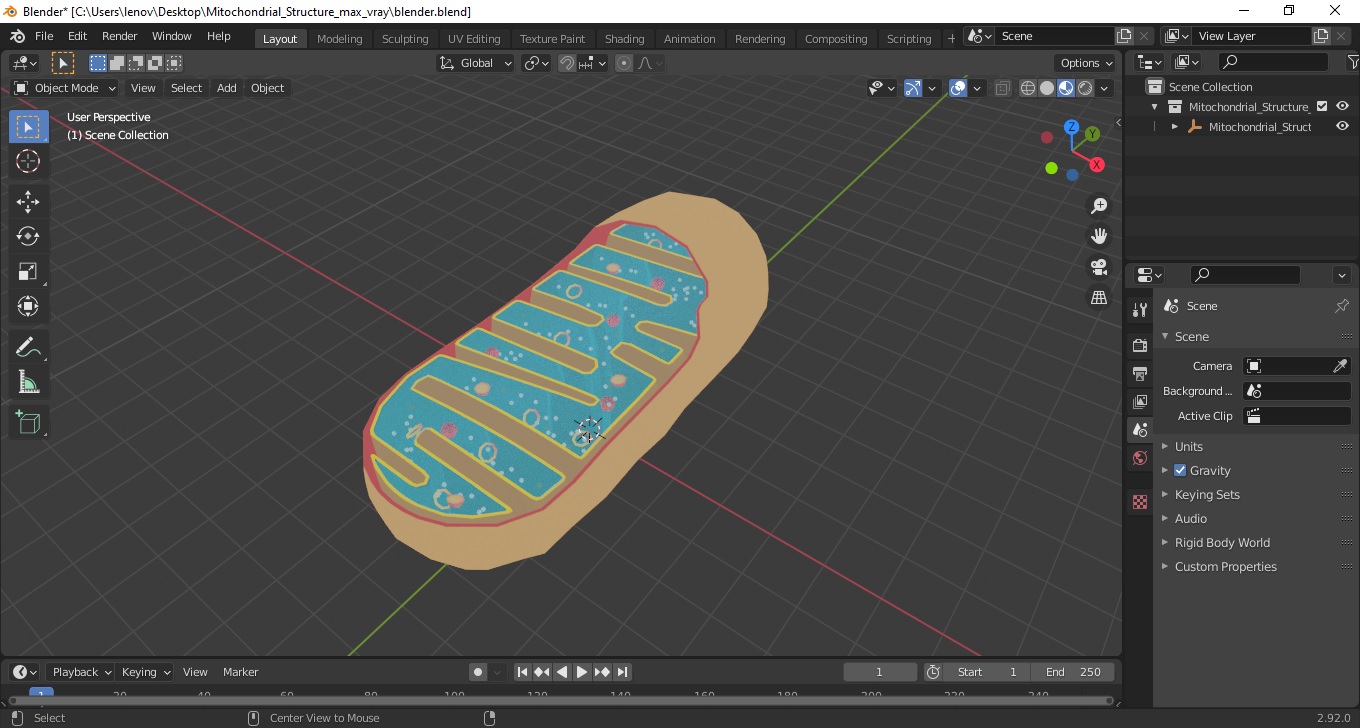Open the World properties tab
1360x728 pixels.
click(1139, 458)
